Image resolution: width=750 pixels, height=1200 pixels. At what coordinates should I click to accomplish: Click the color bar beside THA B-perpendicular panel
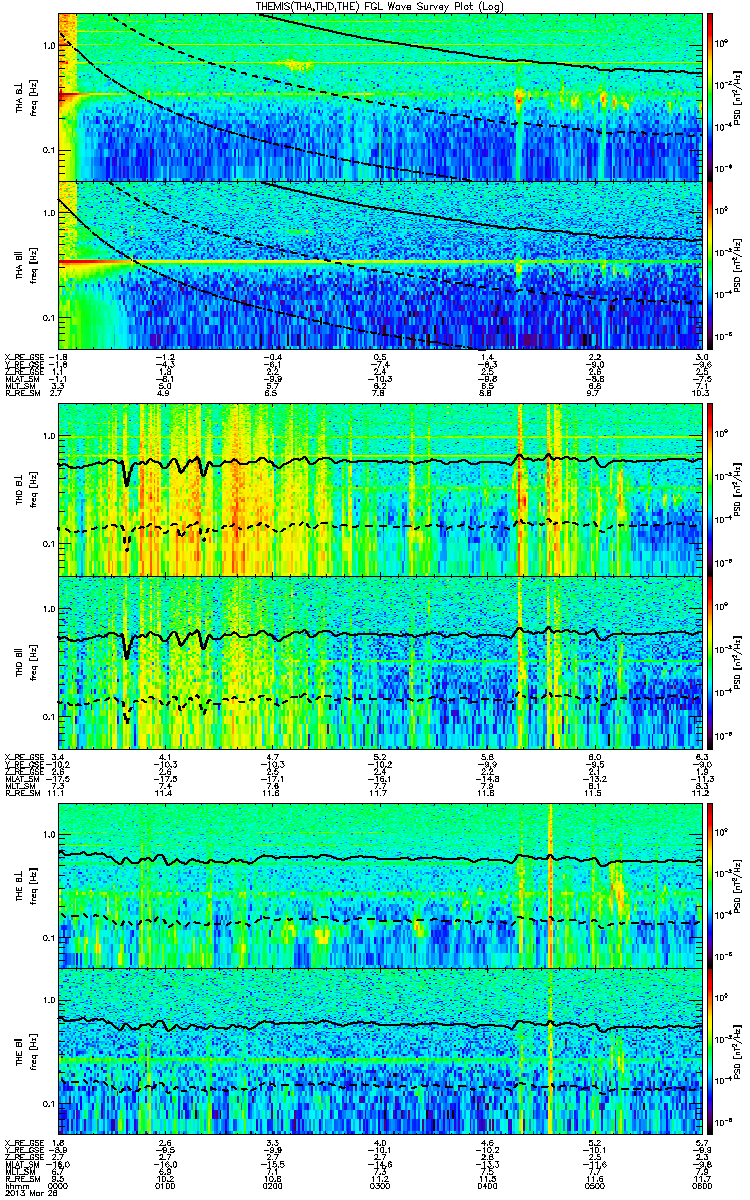pyautogui.click(x=710, y=97)
